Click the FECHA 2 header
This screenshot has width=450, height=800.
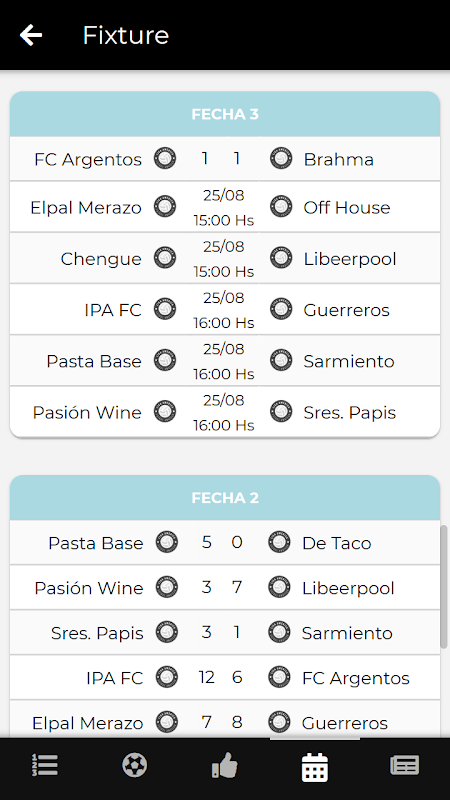tap(225, 497)
